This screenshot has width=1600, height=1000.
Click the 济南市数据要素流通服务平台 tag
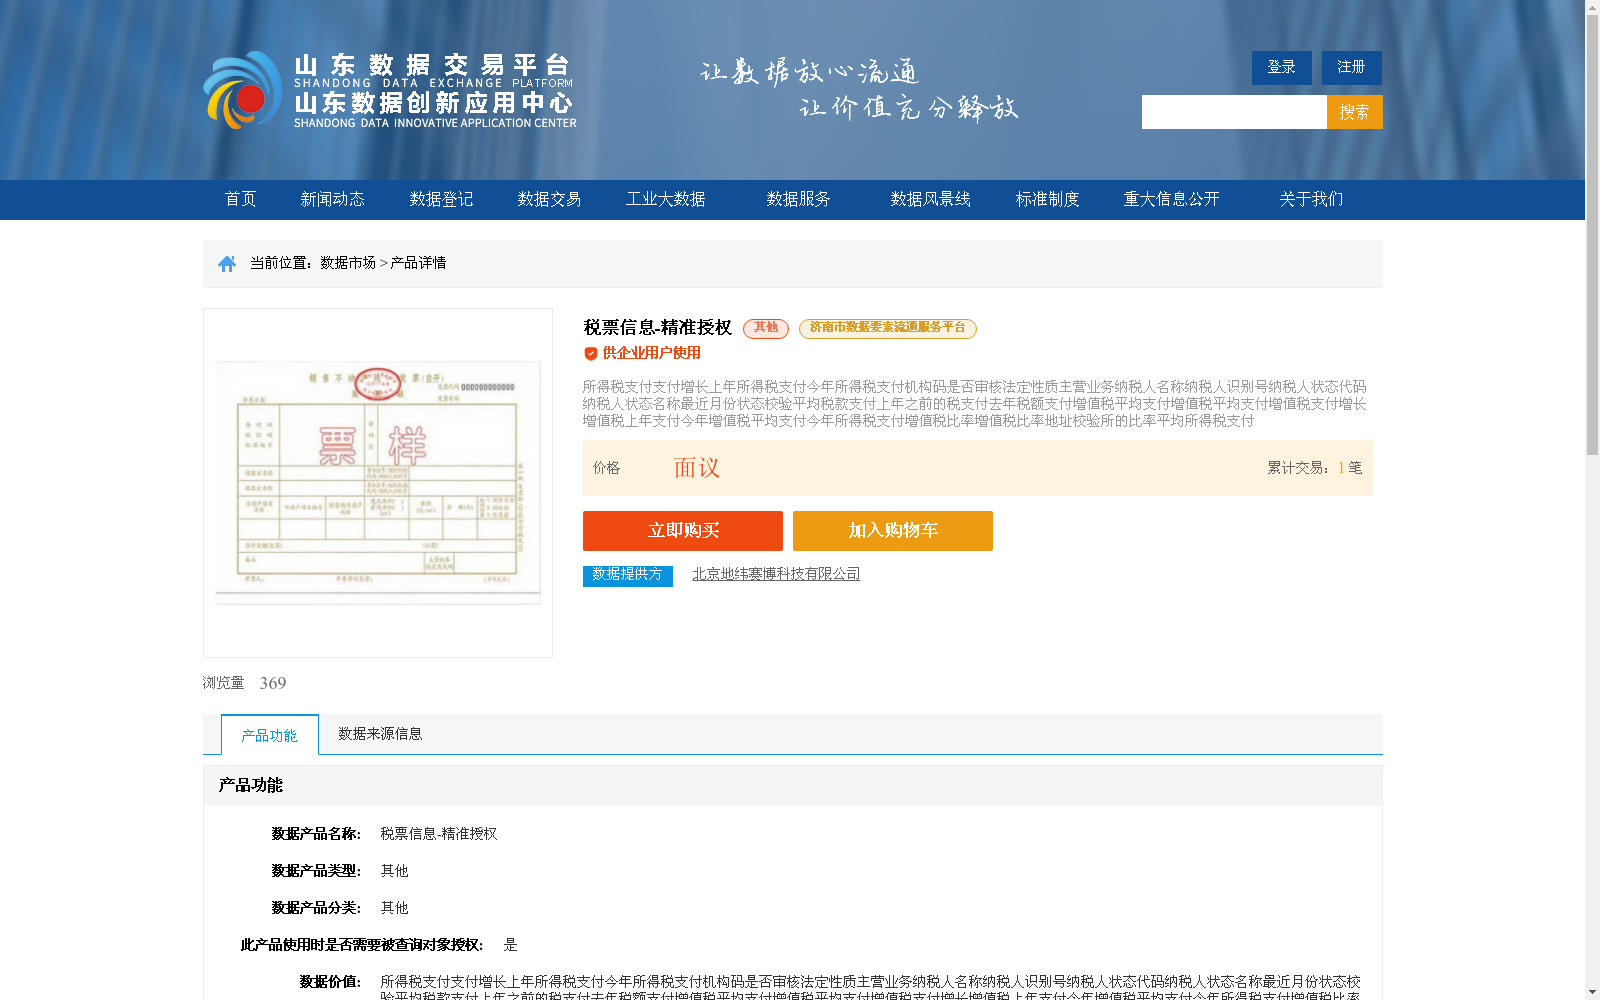click(888, 328)
